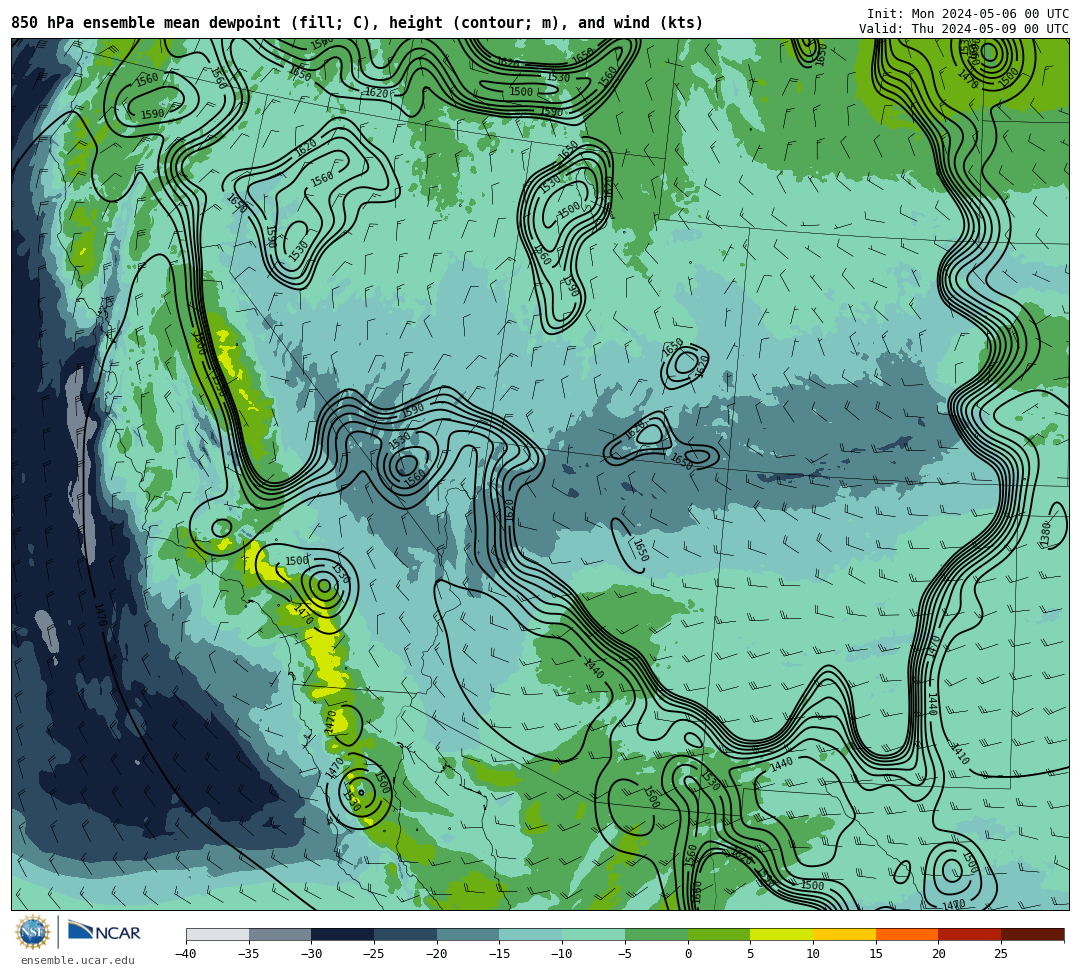
Task: Click the maroon above-25 swatch
Action: (x=1032, y=934)
